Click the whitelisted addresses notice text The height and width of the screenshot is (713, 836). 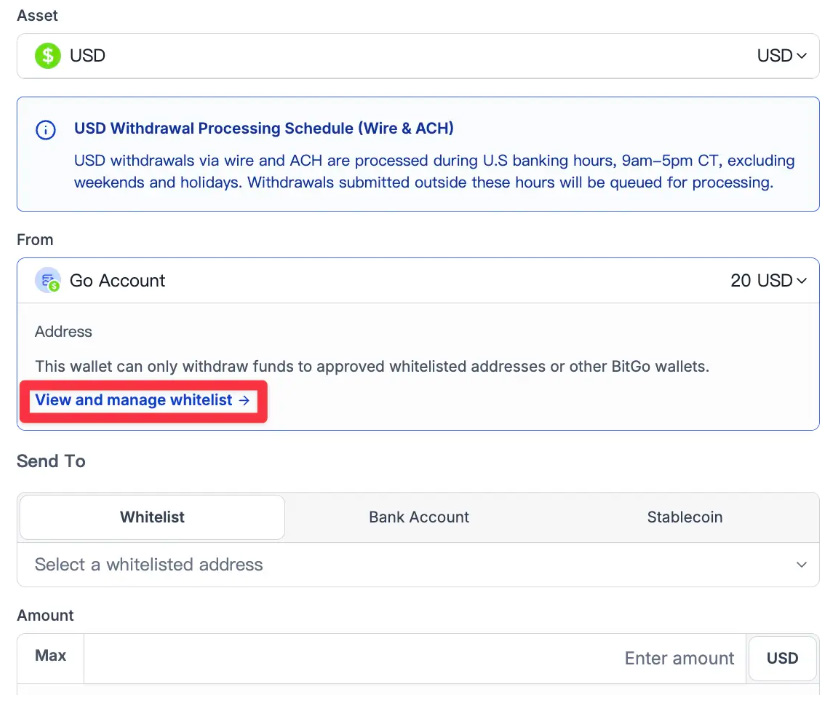(371, 366)
